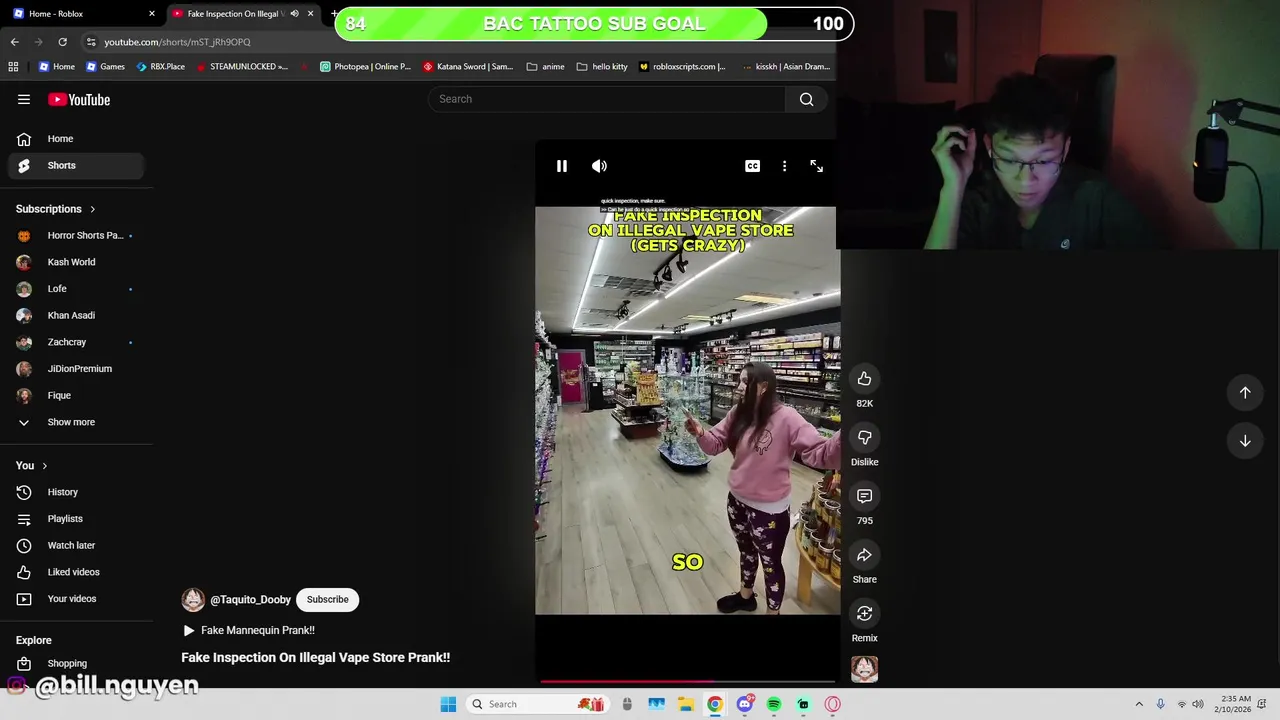Enter fullscreen for the Short

[816, 166]
